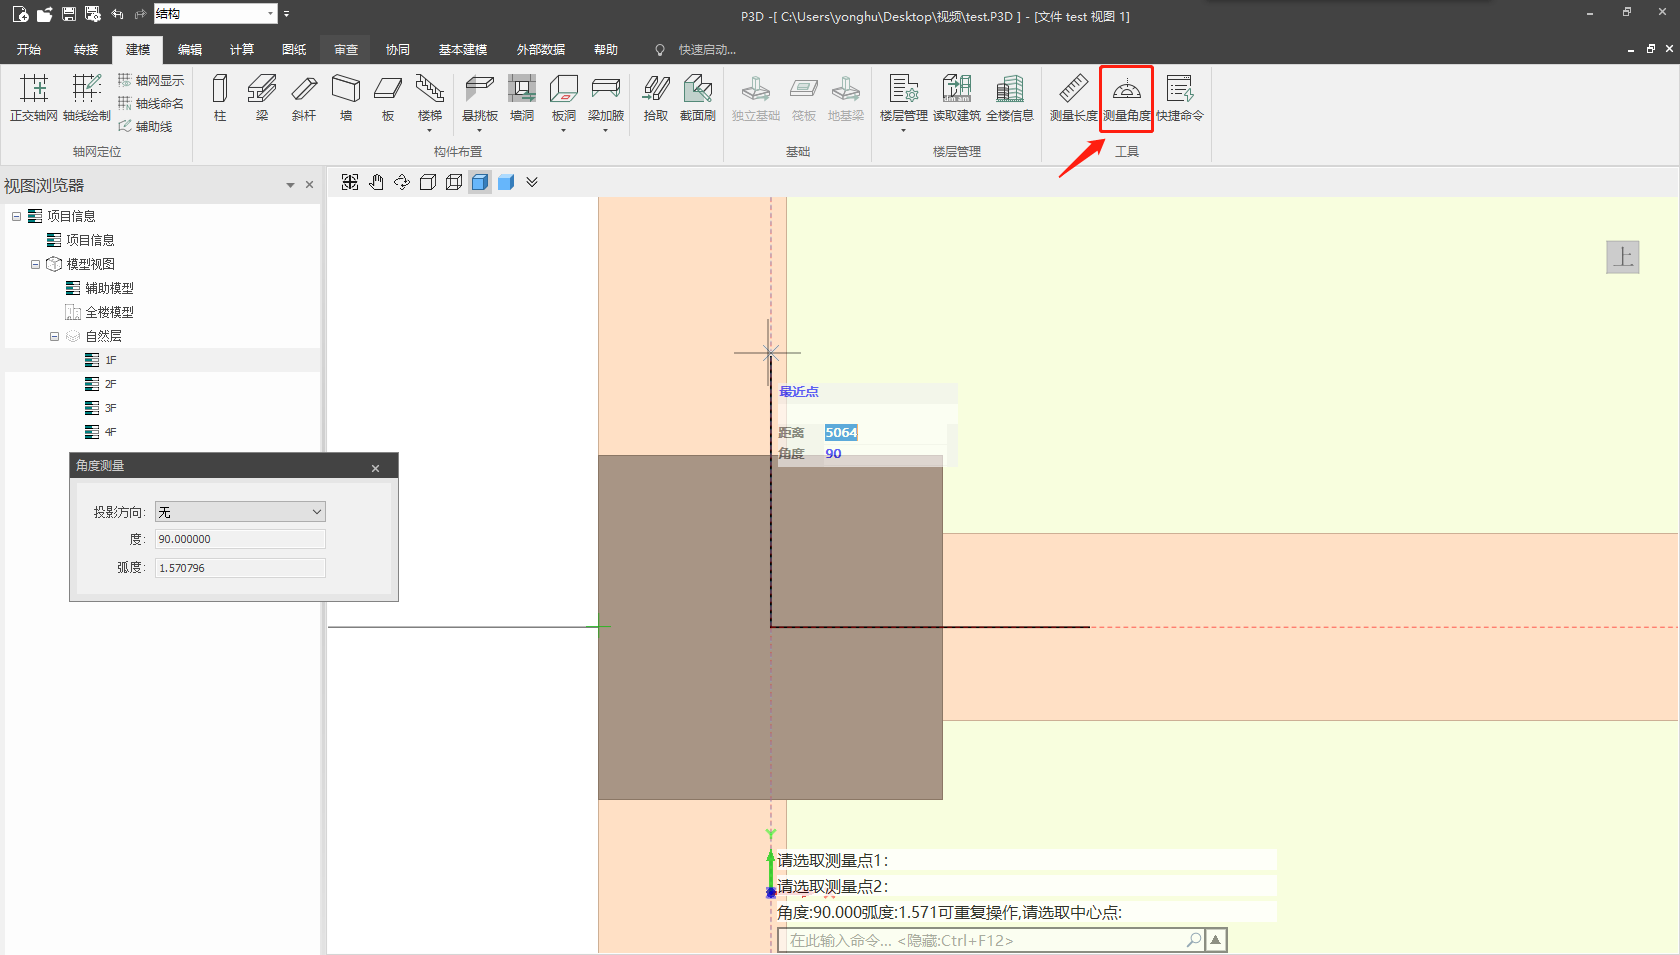Switch to the 计算 ribbon tab
Screen dimensions: 1680x955
pos(242,50)
